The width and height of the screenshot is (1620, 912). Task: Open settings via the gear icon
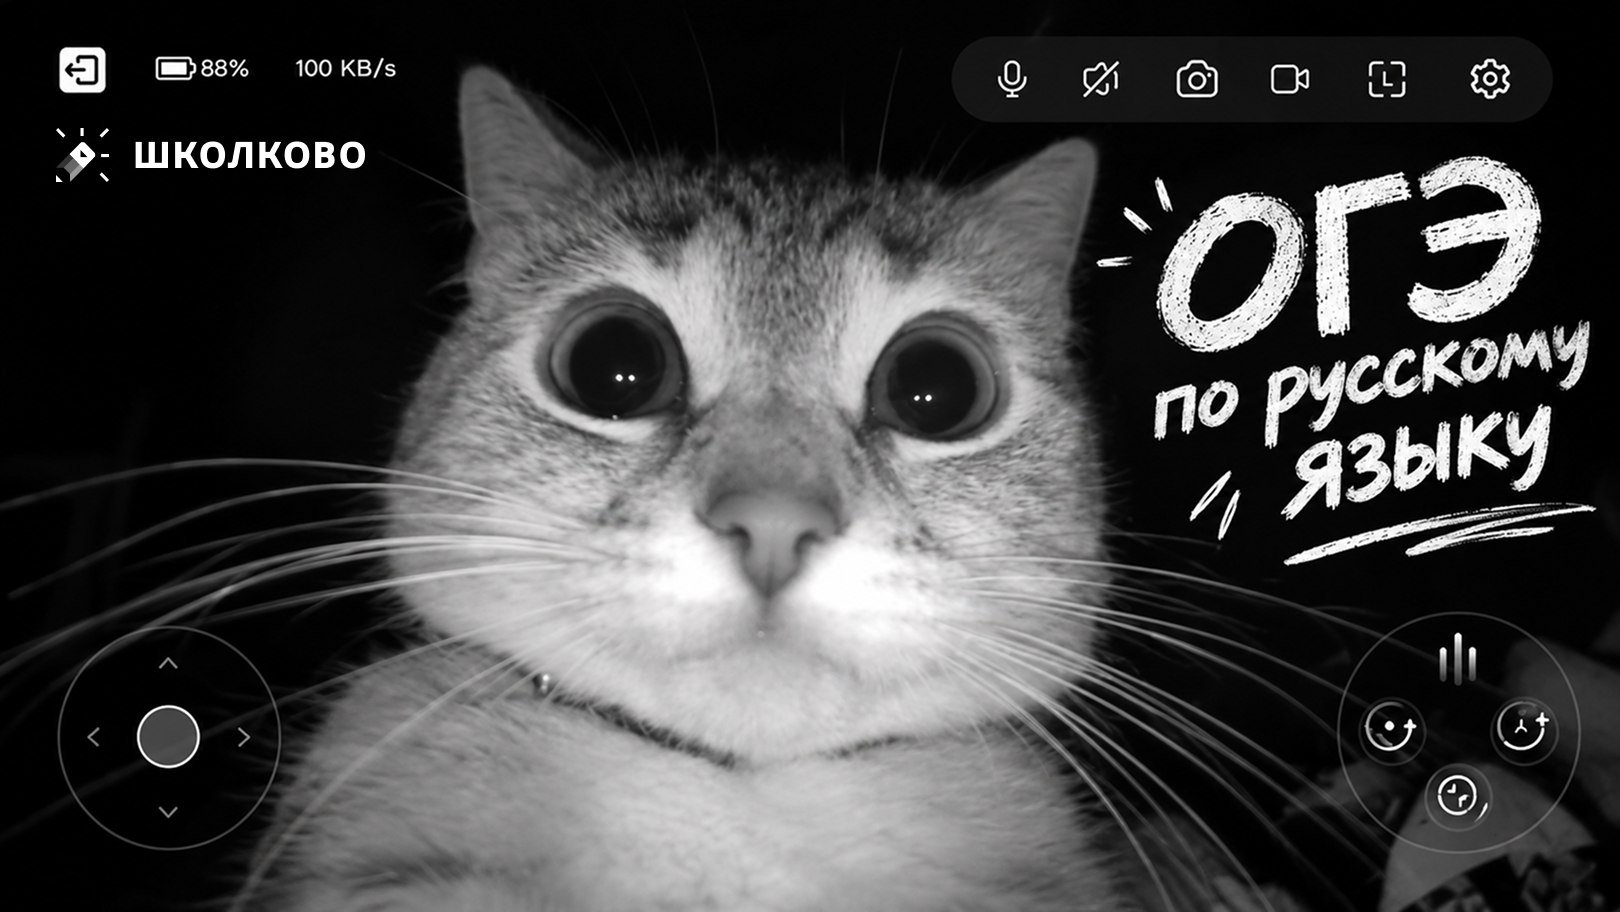(x=1490, y=79)
